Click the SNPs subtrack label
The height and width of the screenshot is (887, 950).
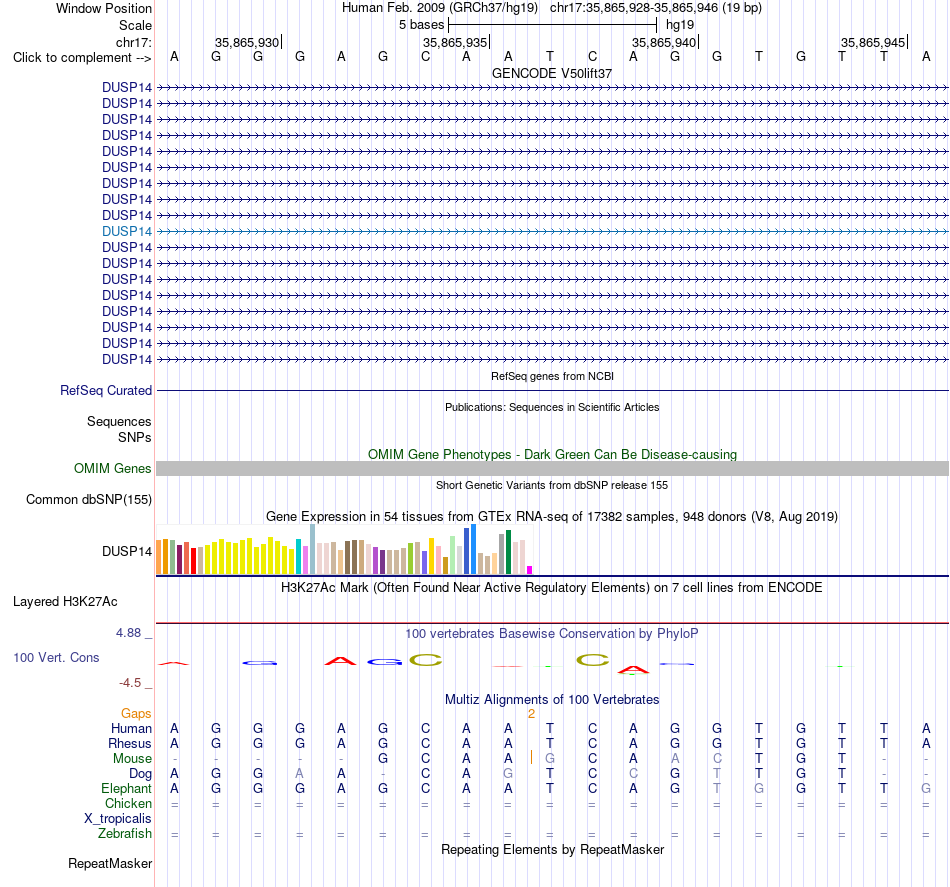(x=135, y=437)
